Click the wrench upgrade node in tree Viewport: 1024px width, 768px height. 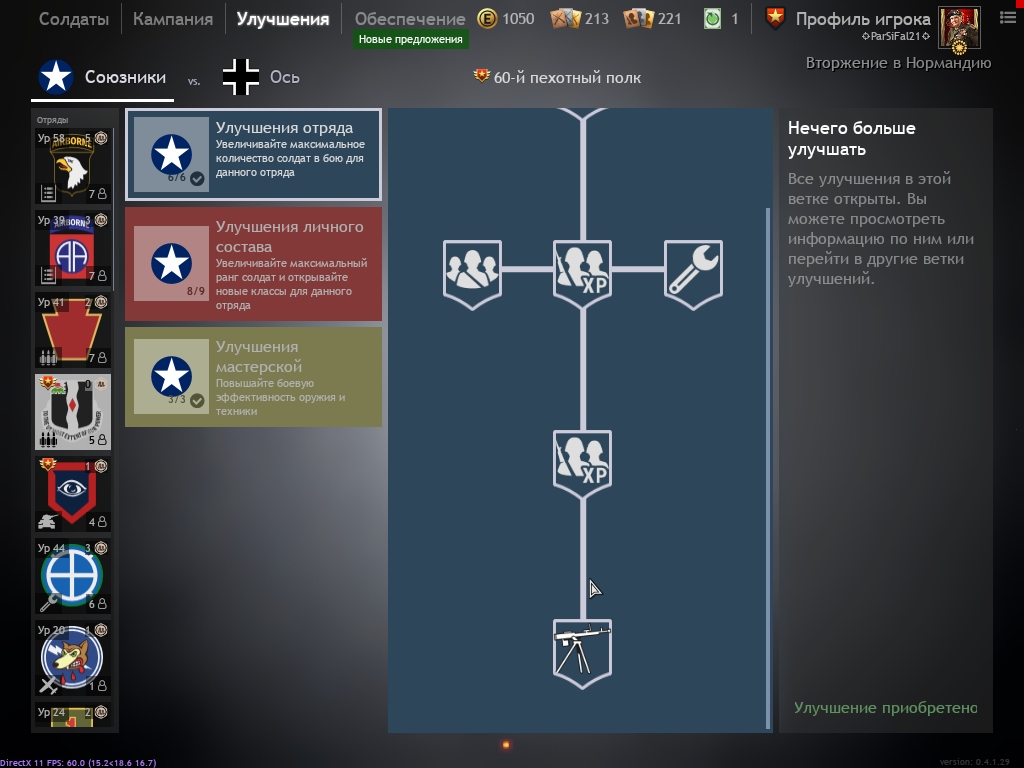(693, 270)
